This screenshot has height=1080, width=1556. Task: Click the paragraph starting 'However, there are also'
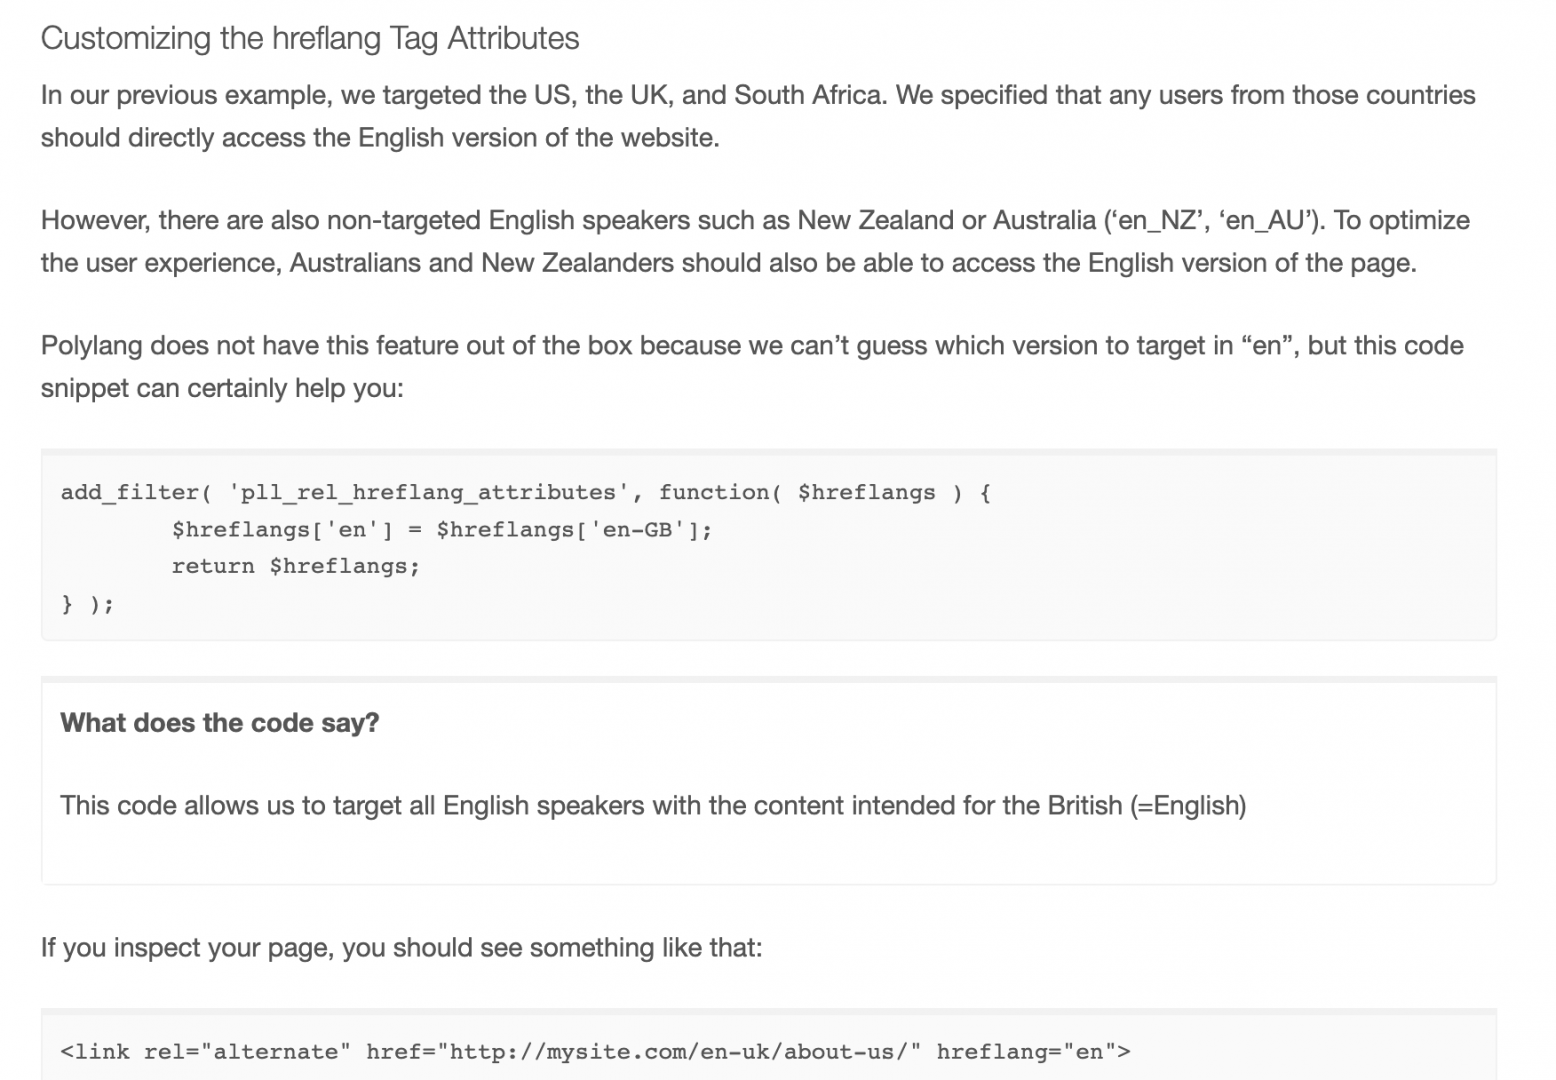[755, 242]
